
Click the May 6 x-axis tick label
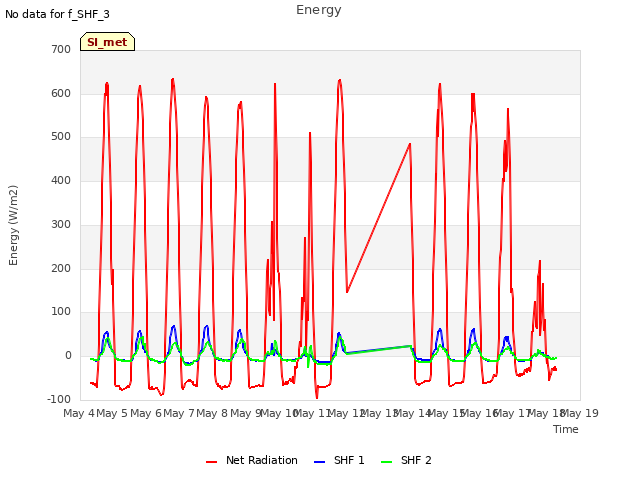tap(146, 413)
